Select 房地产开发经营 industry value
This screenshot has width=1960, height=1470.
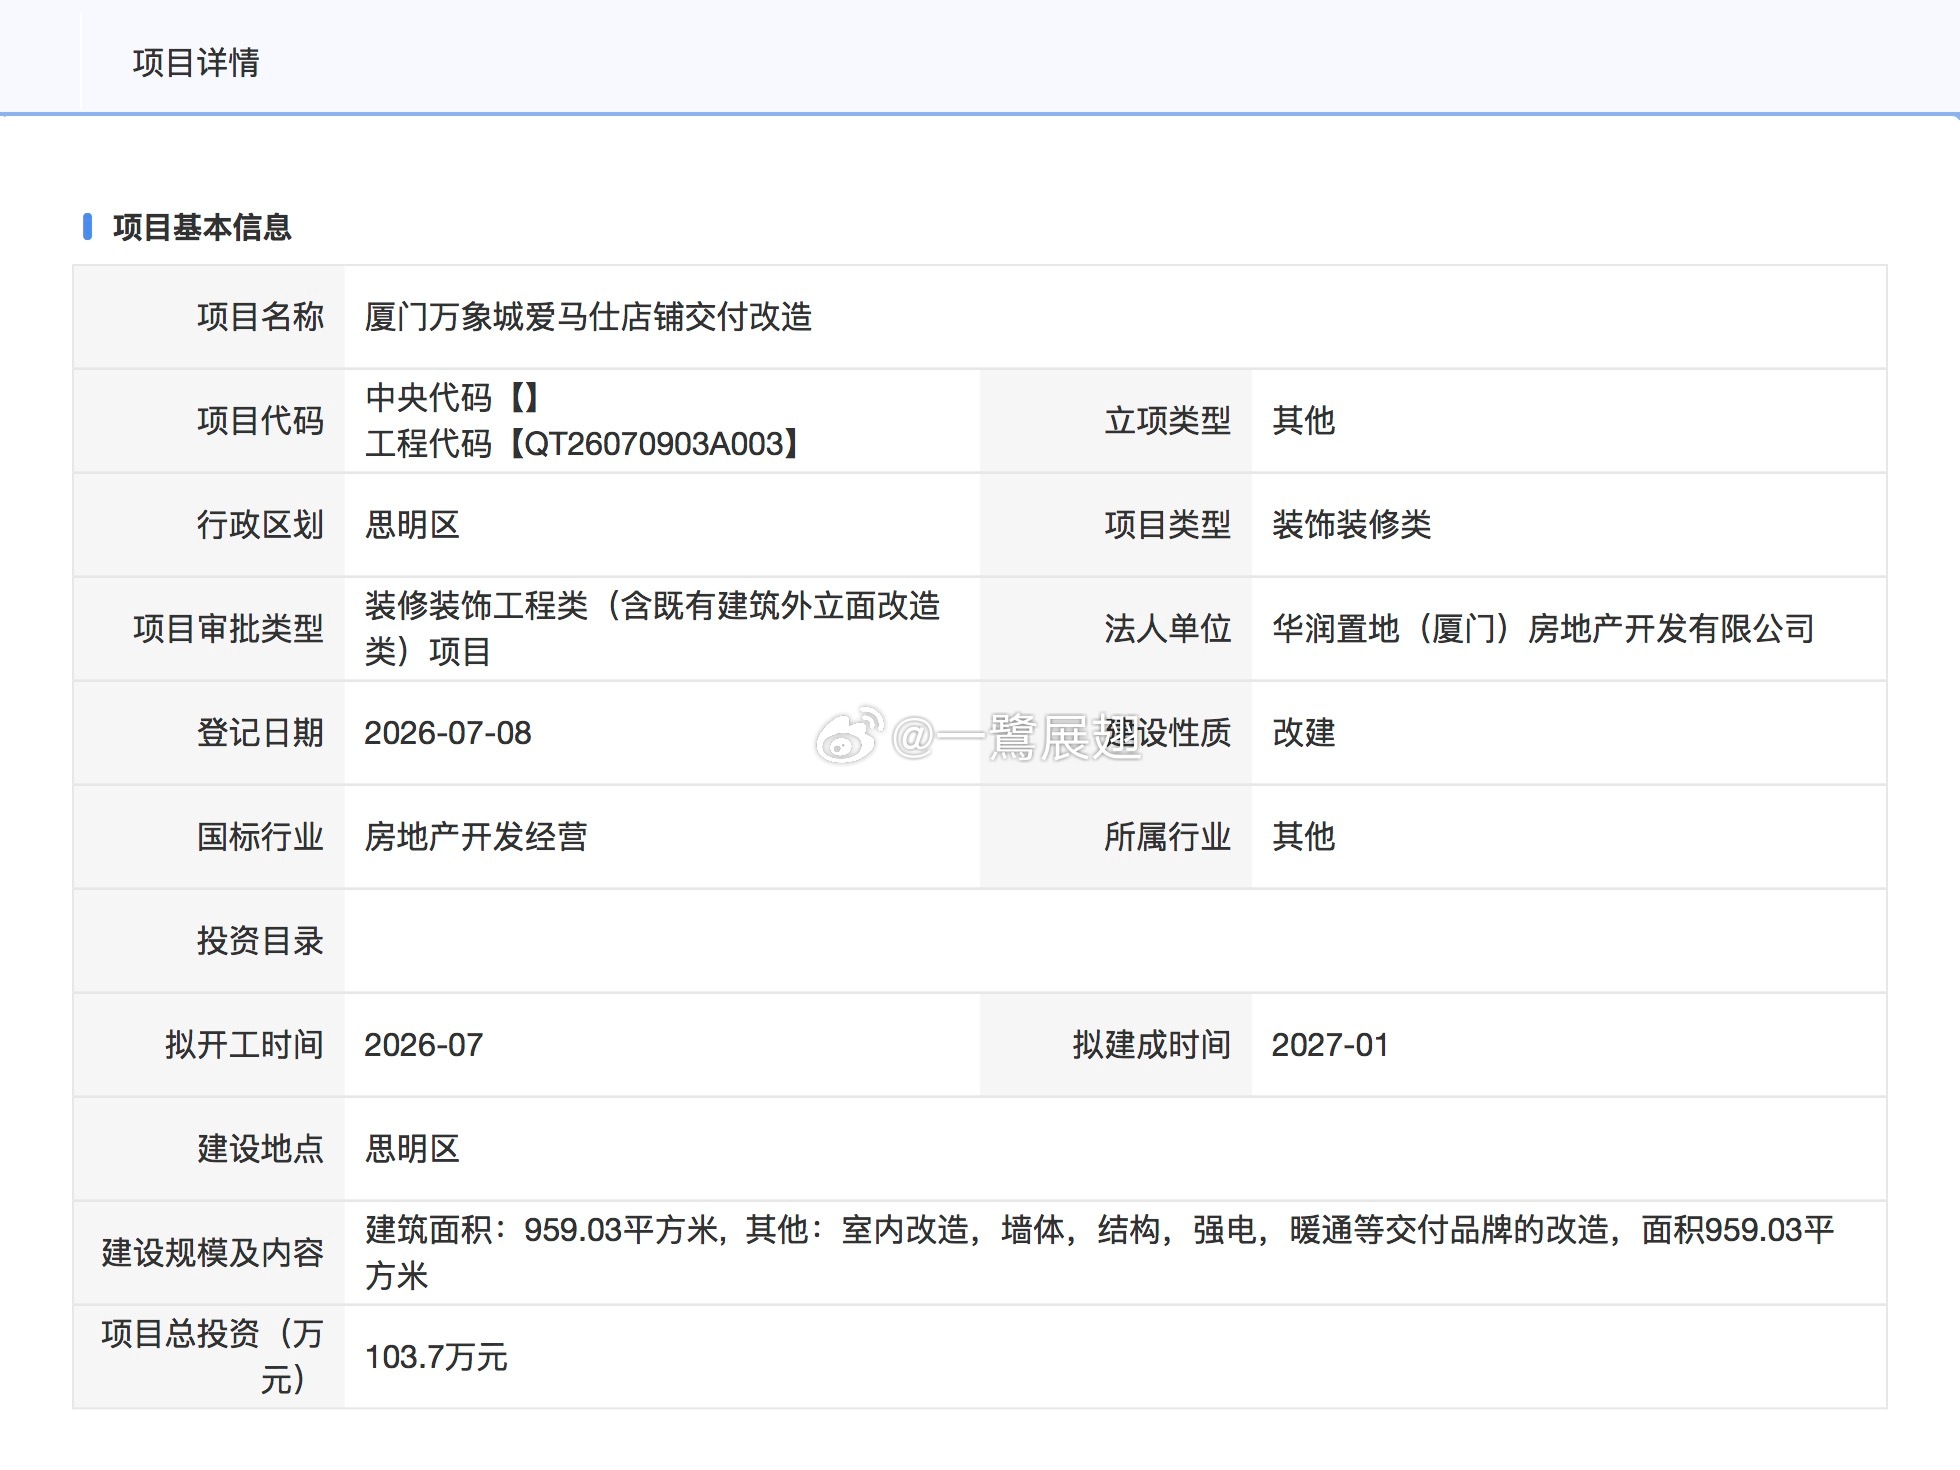pyautogui.click(x=476, y=837)
